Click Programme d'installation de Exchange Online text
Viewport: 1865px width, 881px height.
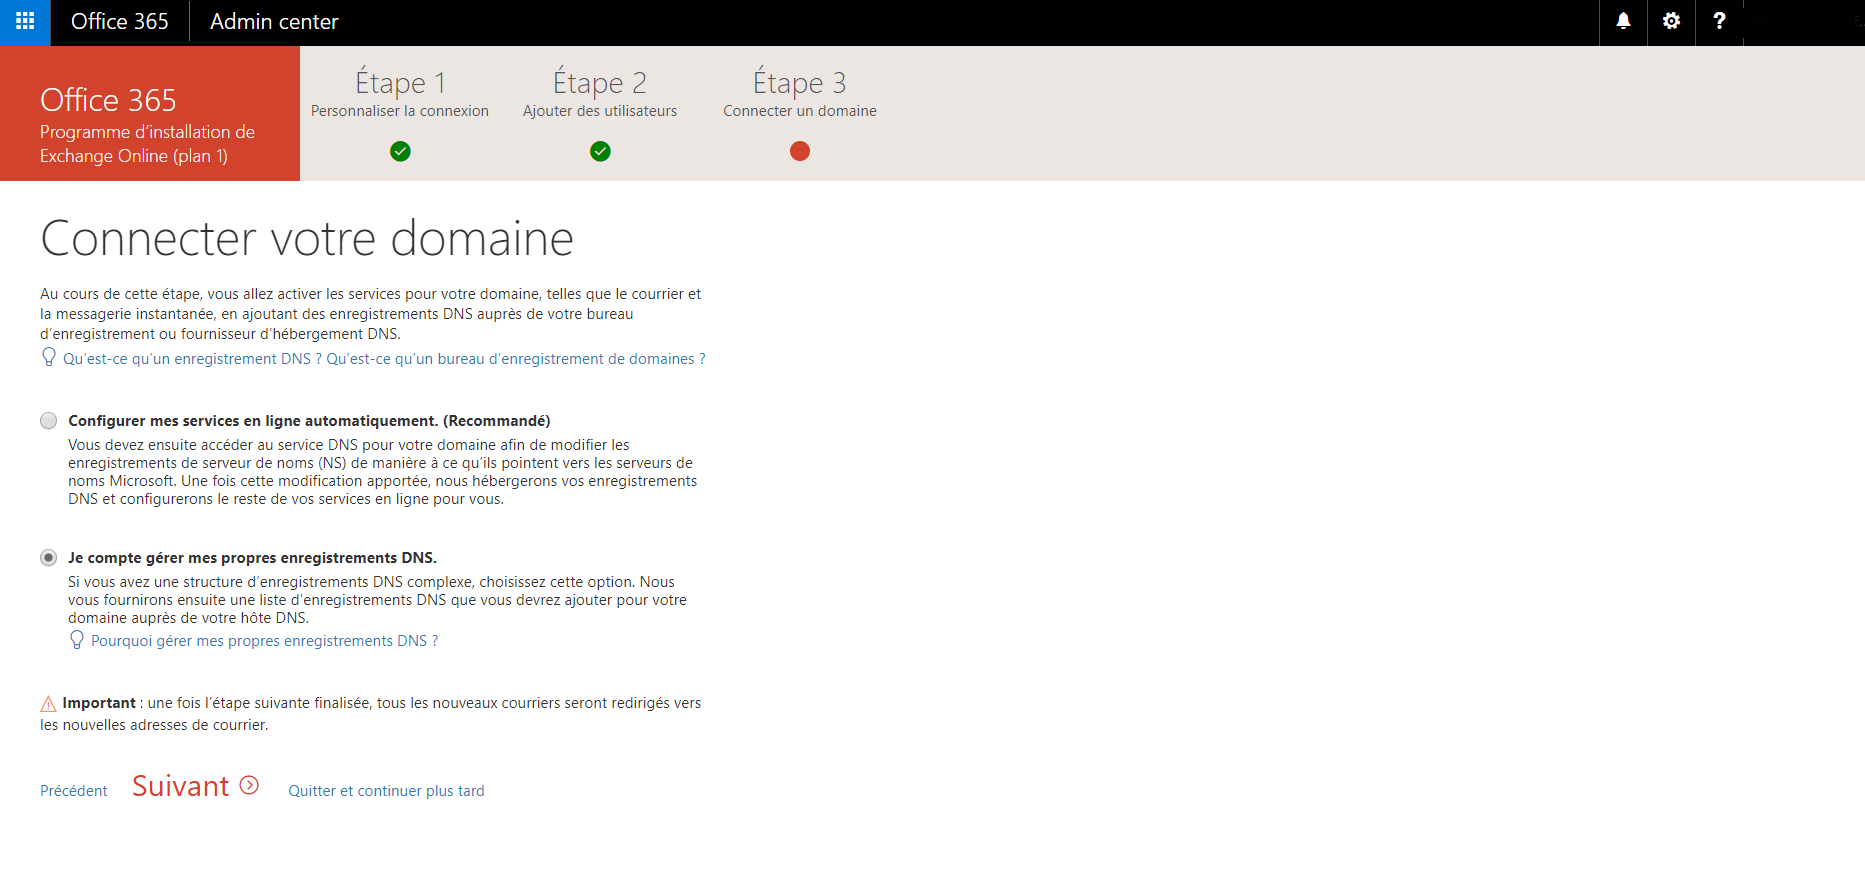click(x=147, y=144)
